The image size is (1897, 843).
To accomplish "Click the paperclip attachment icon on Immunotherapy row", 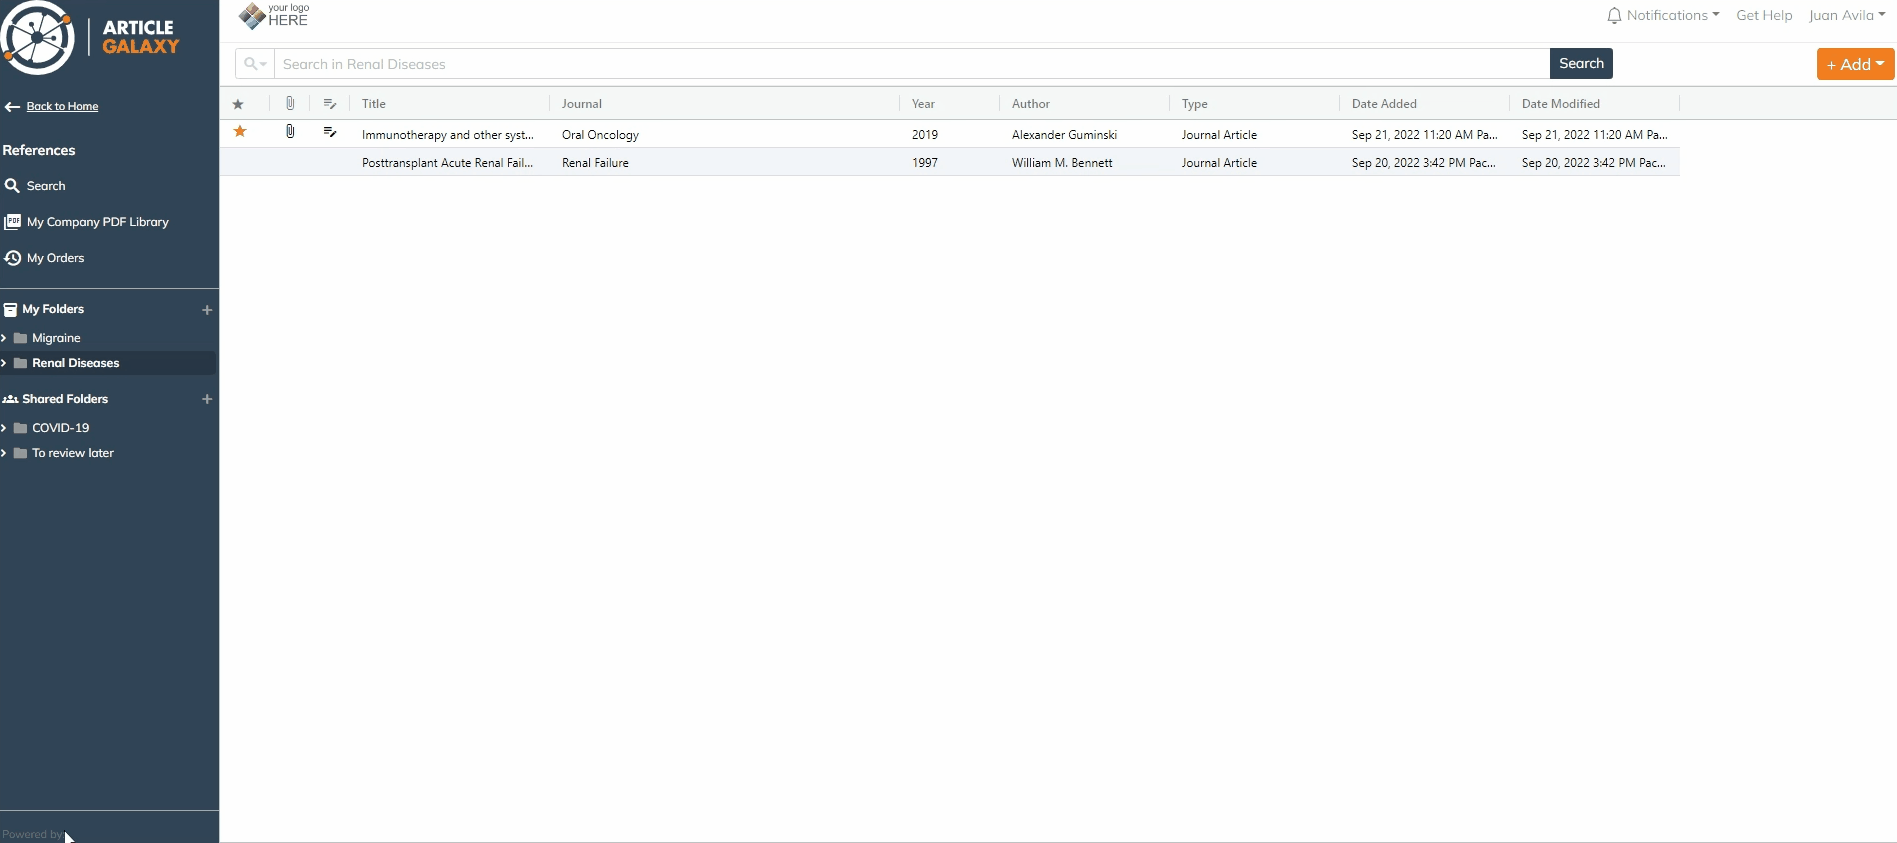I will [x=290, y=132].
